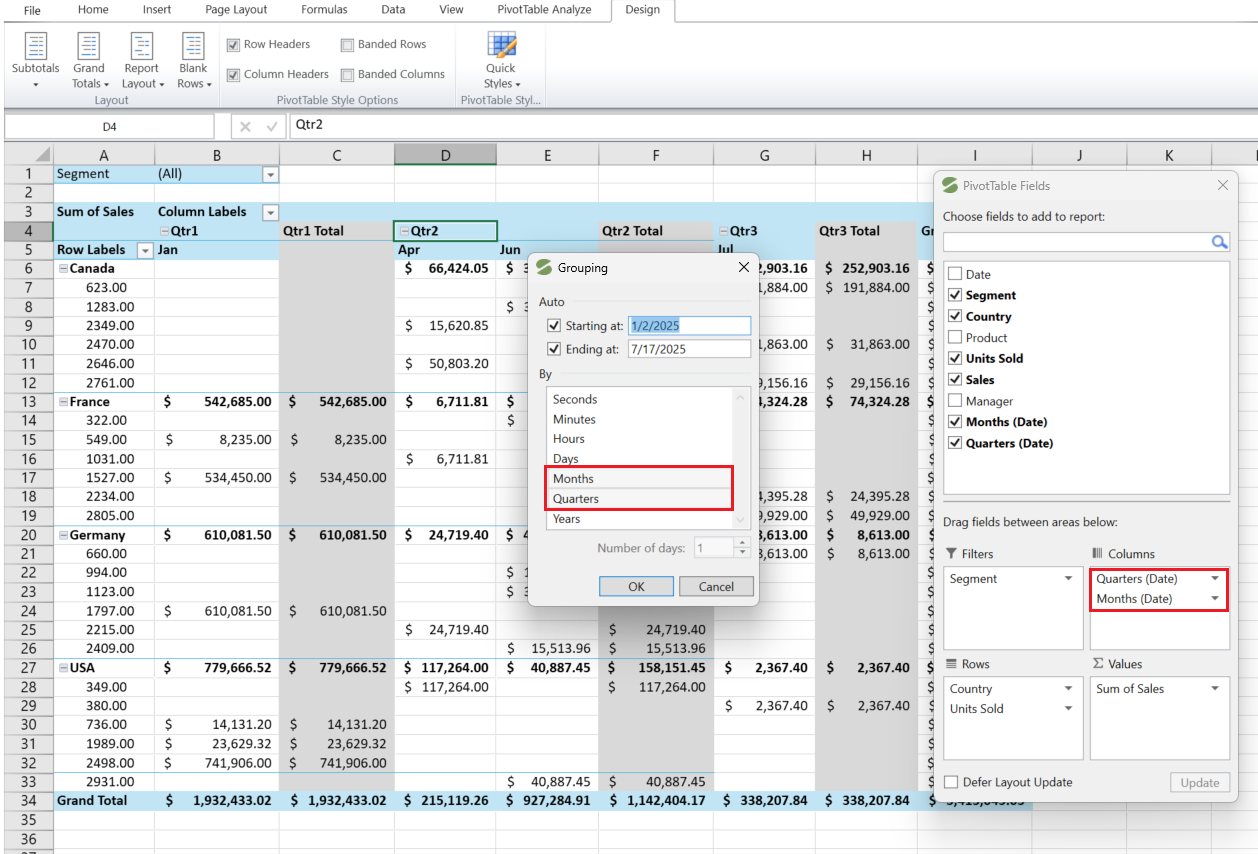This screenshot has width=1258, height=854.
Task: Click the select-all corner of the sheet
Action: tap(28, 155)
